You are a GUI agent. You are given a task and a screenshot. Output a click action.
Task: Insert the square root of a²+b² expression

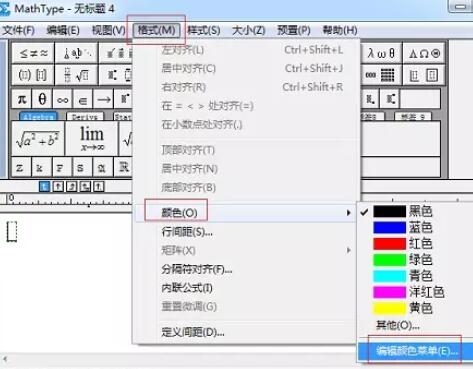tap(38, 139)
